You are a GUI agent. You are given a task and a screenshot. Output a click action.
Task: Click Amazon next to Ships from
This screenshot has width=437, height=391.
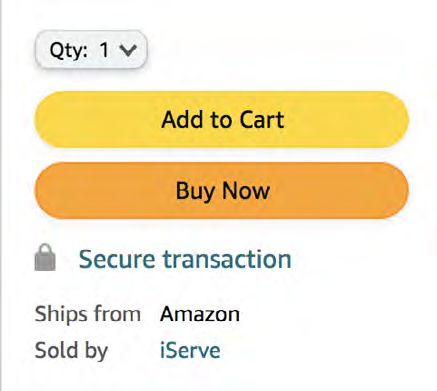(200, 314)
